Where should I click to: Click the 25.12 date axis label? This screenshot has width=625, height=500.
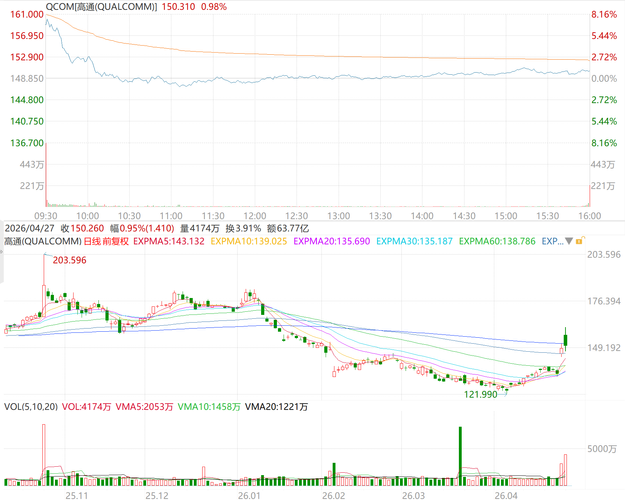[x=157, y=495]
